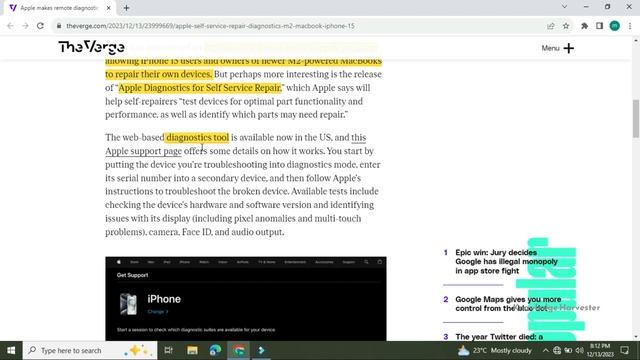Open 'Apple Diagnostics for Self Service Repair' link
This screenshot has width=640, height=360.
[x=200, y=88]
